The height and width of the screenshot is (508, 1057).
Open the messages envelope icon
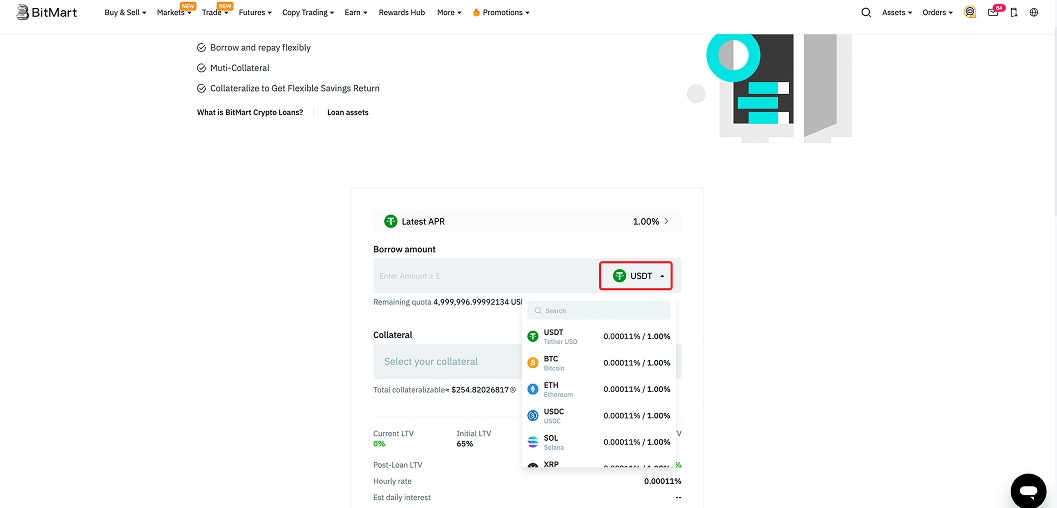[993, 12]
